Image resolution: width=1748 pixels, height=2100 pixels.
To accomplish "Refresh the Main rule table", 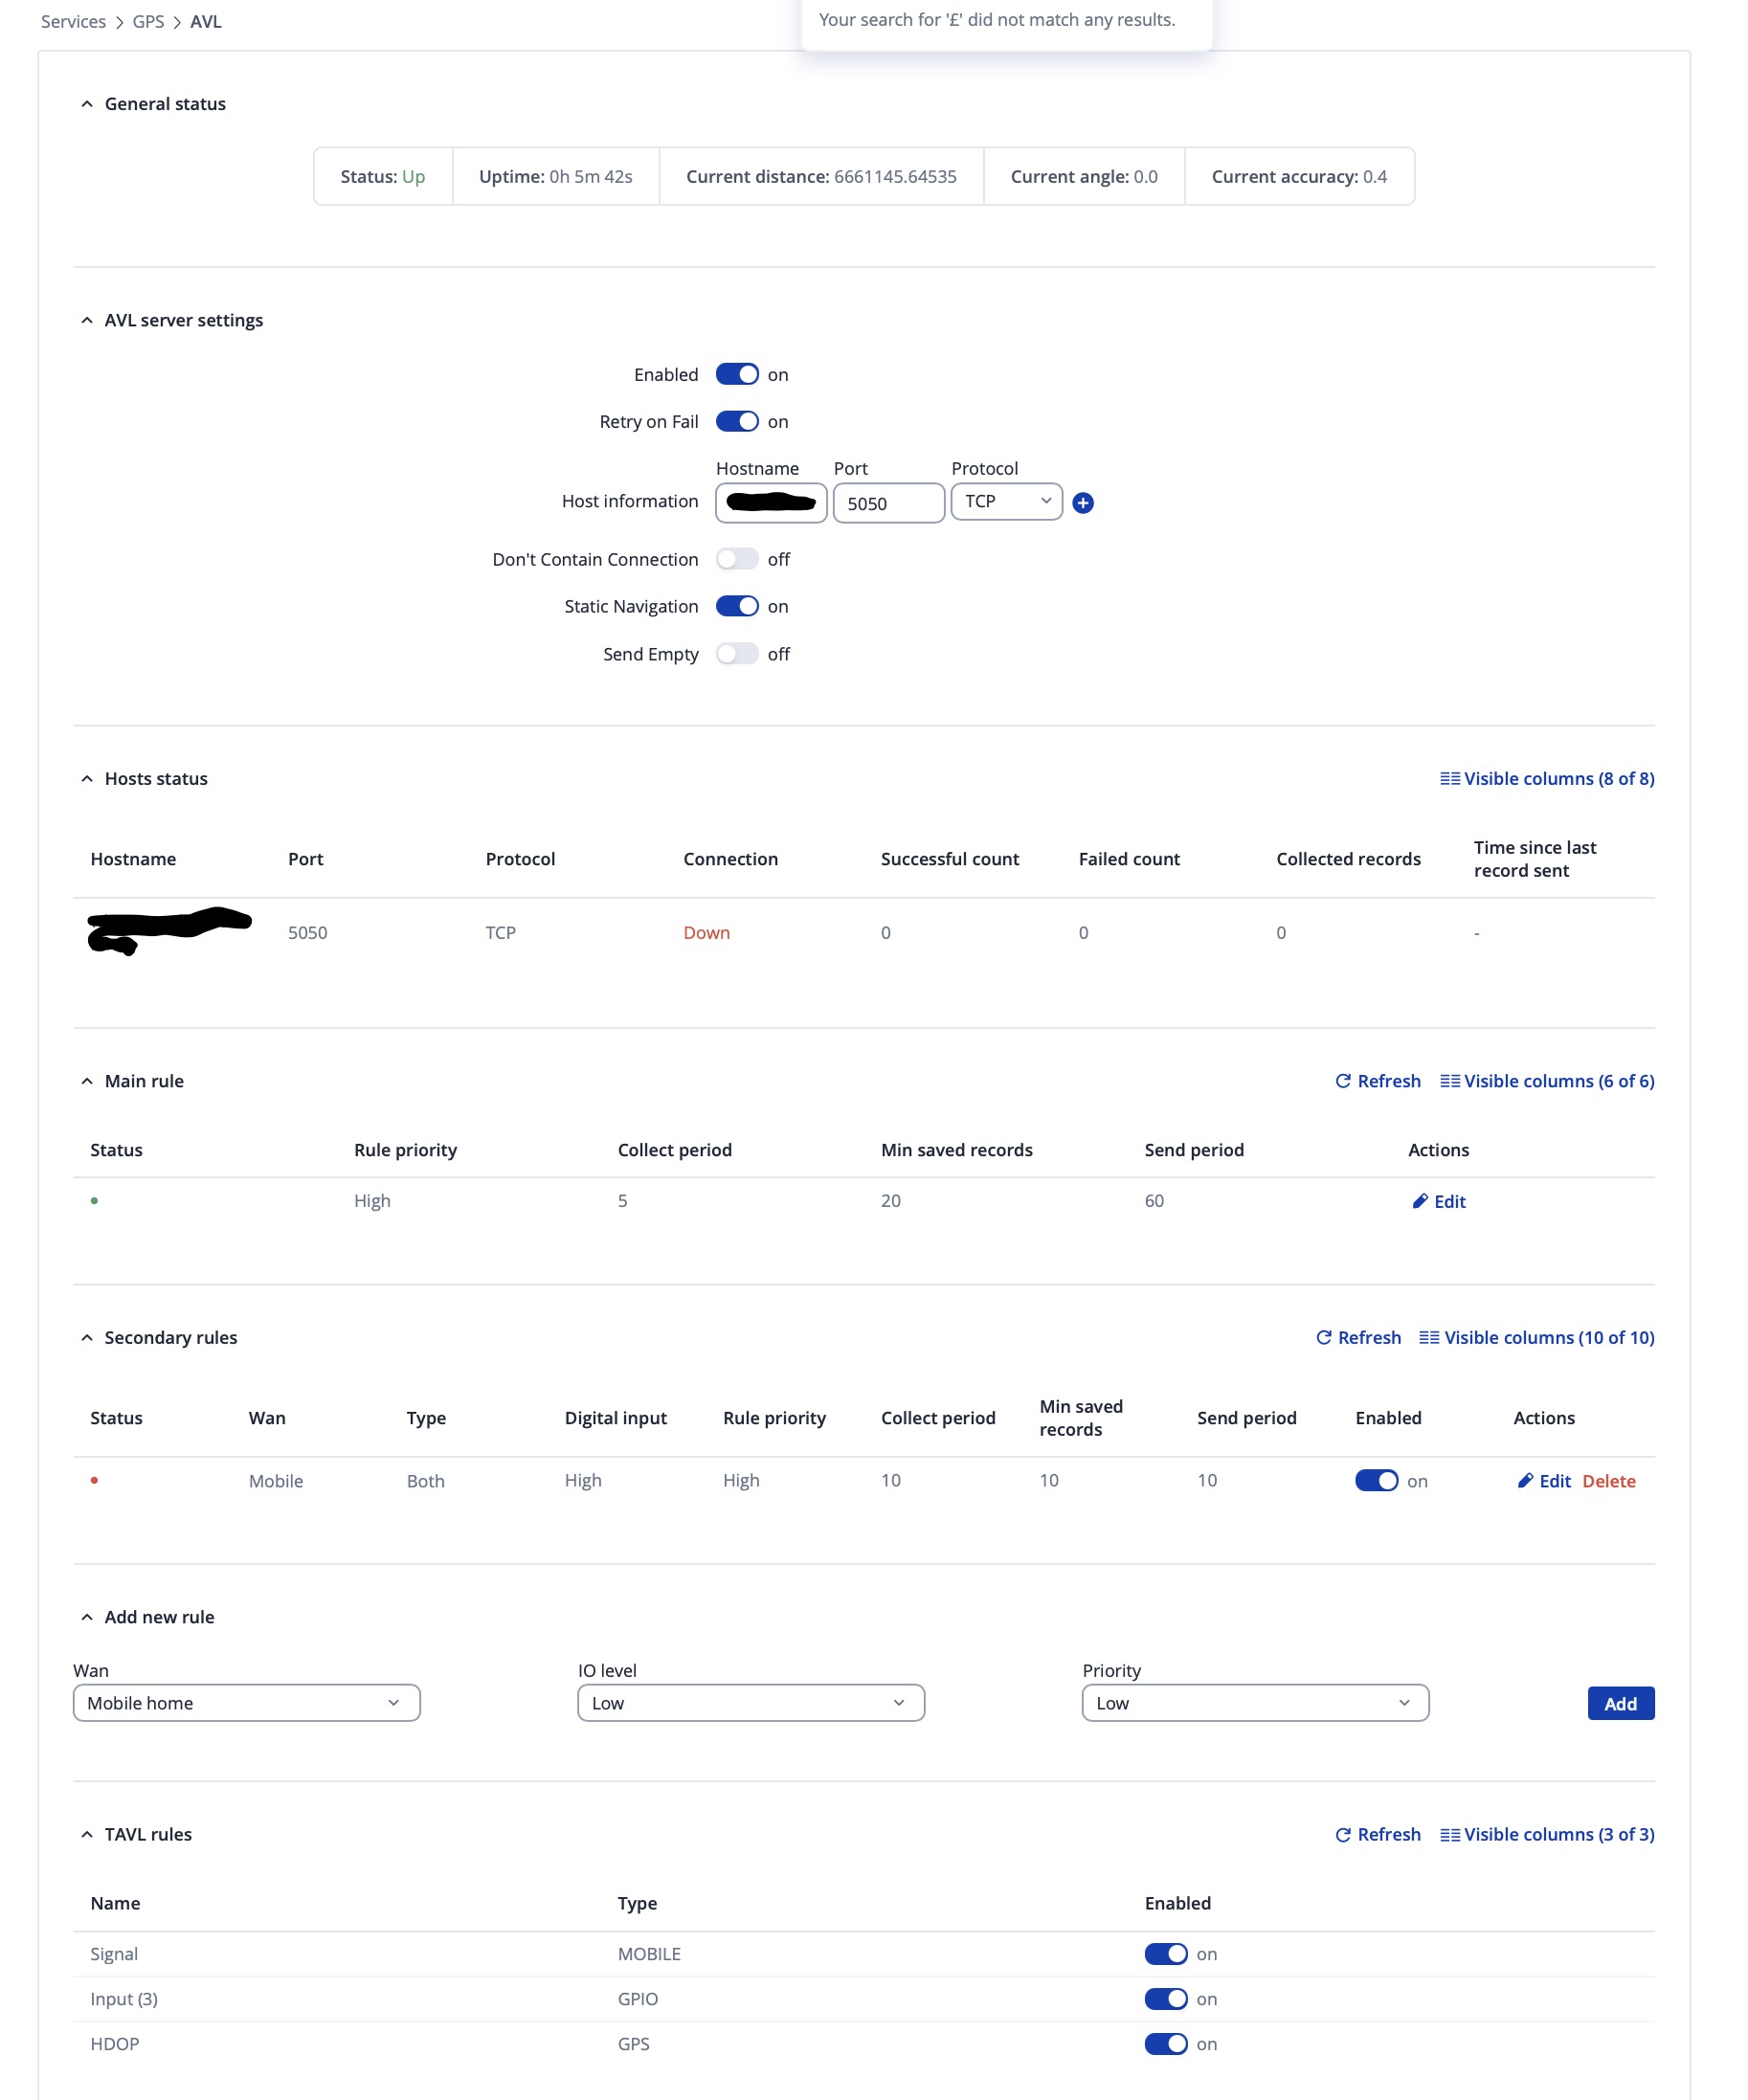I will [x=1377, y=1081].
